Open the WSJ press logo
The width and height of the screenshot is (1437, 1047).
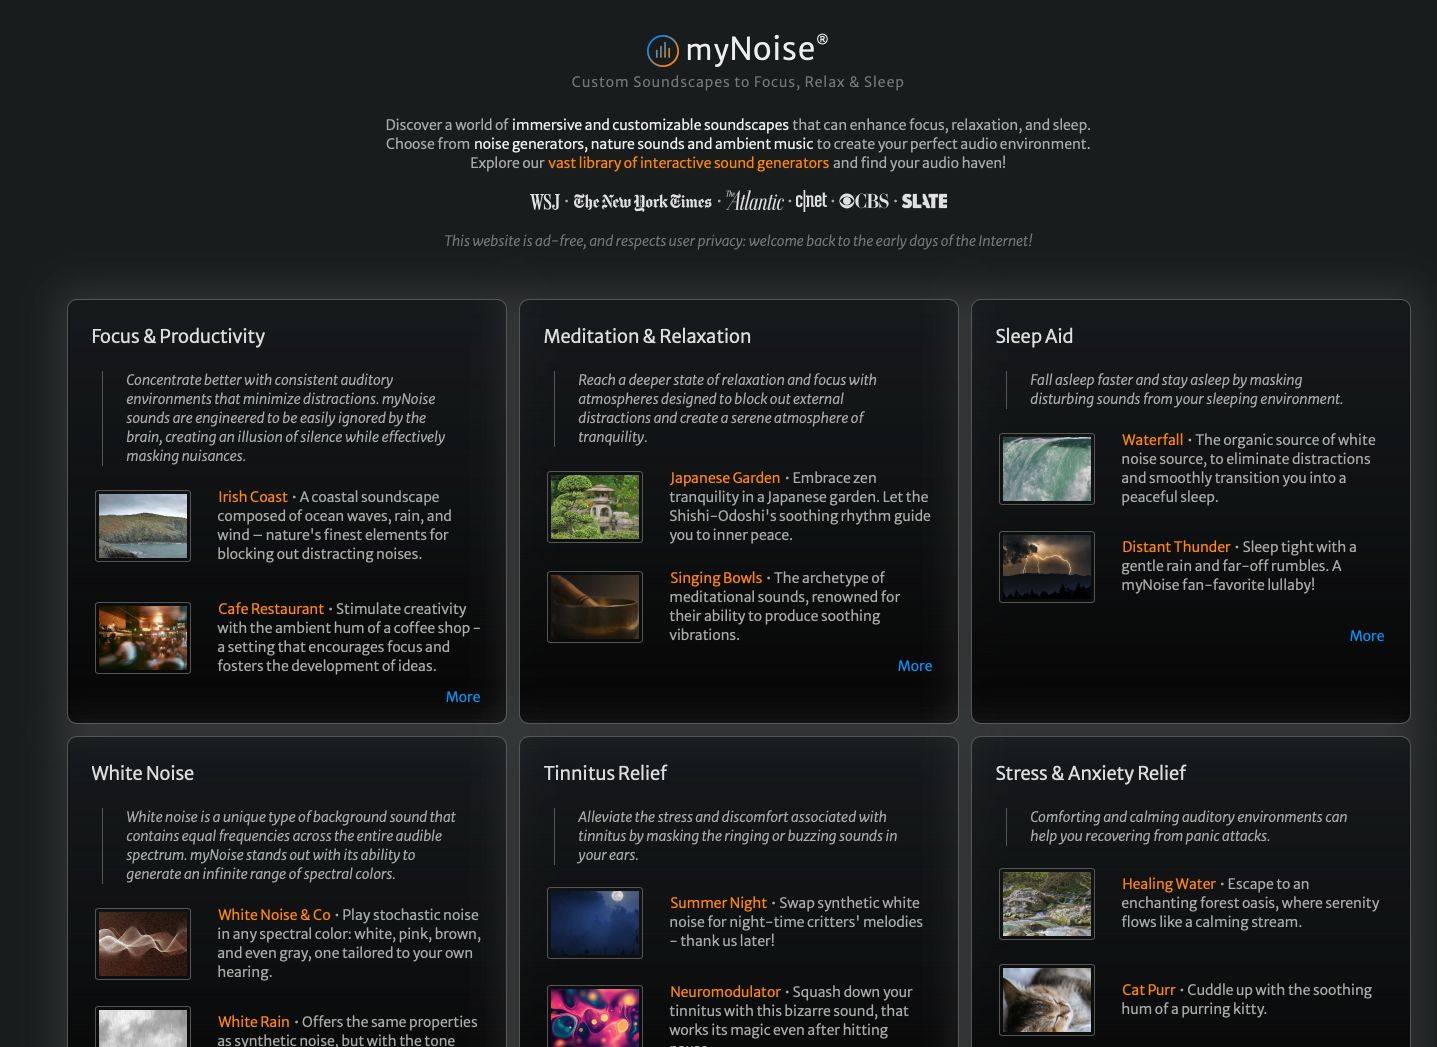point(545,202)
